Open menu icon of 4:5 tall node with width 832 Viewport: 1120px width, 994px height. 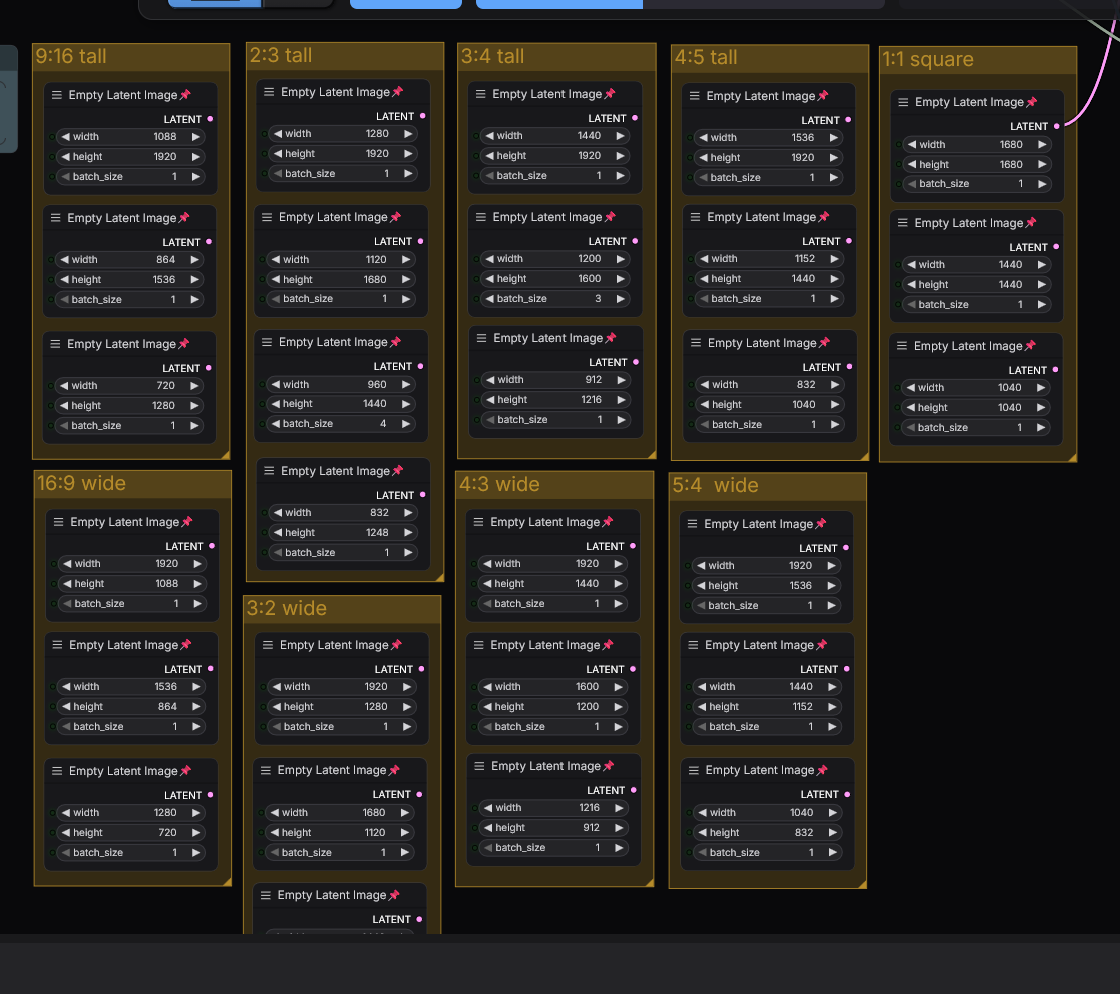(696, 343)
